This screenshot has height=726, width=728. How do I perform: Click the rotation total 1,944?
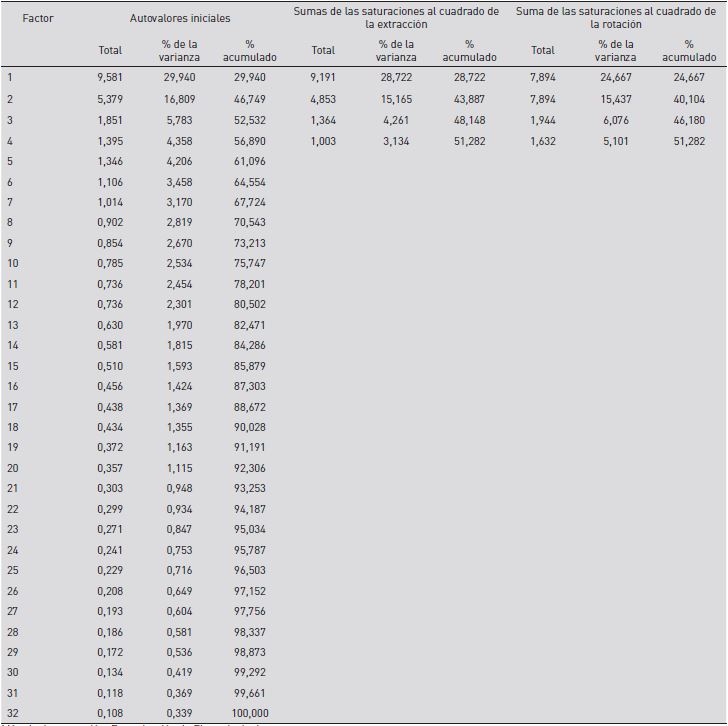click(543, 120)
